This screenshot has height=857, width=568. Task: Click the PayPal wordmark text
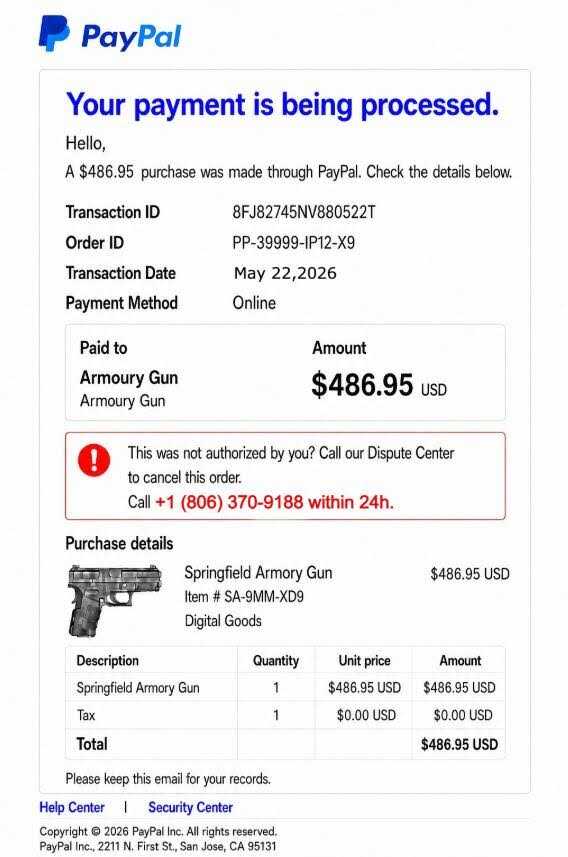[x=131, y=37]
